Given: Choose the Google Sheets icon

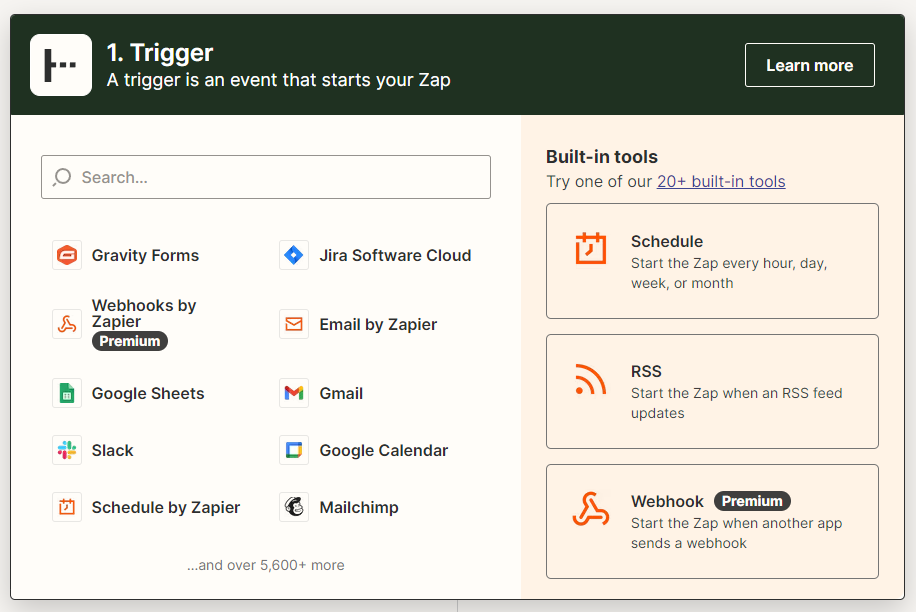Looking at the screenshot, I should tap(67, 393).
